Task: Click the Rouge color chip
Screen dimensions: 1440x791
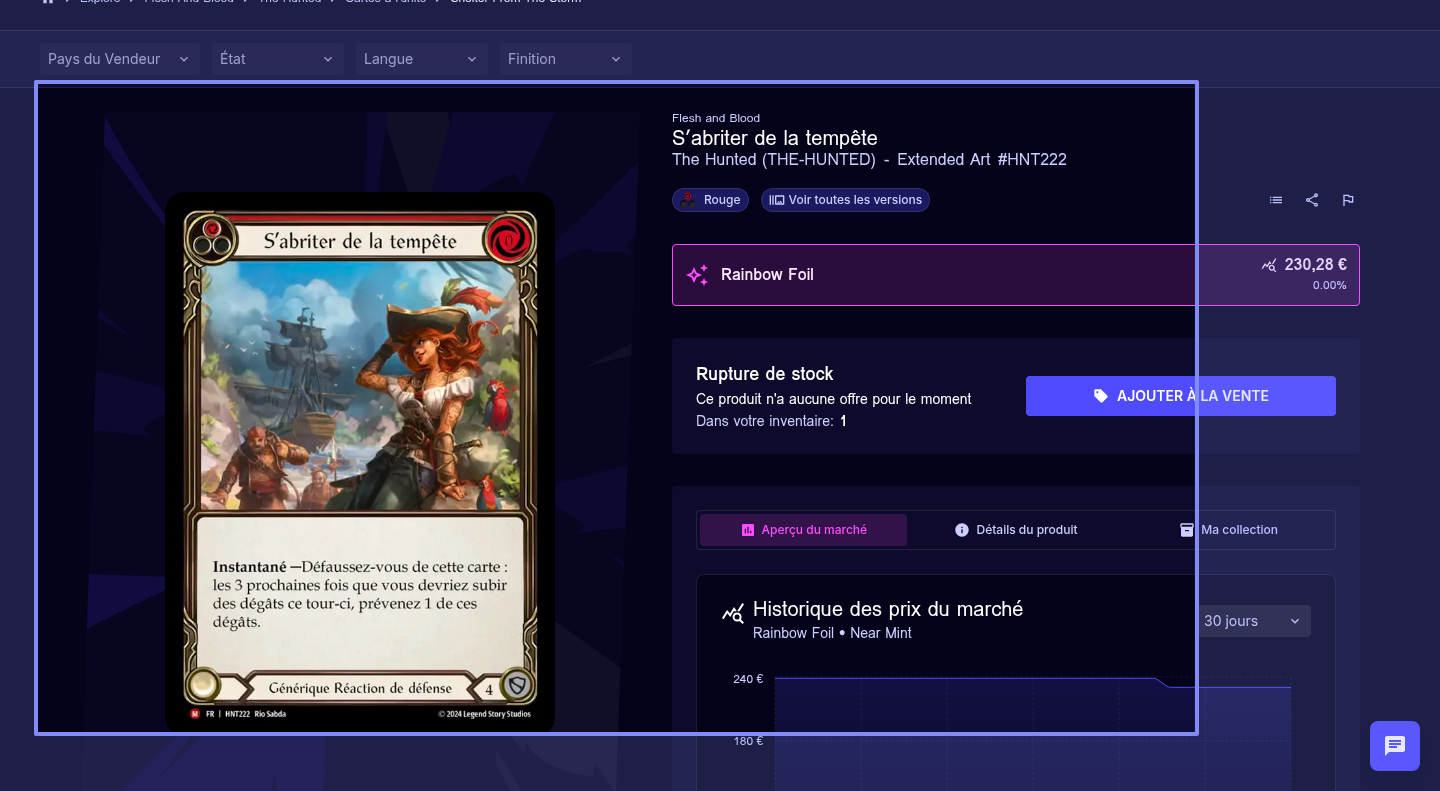Action: 711,200
